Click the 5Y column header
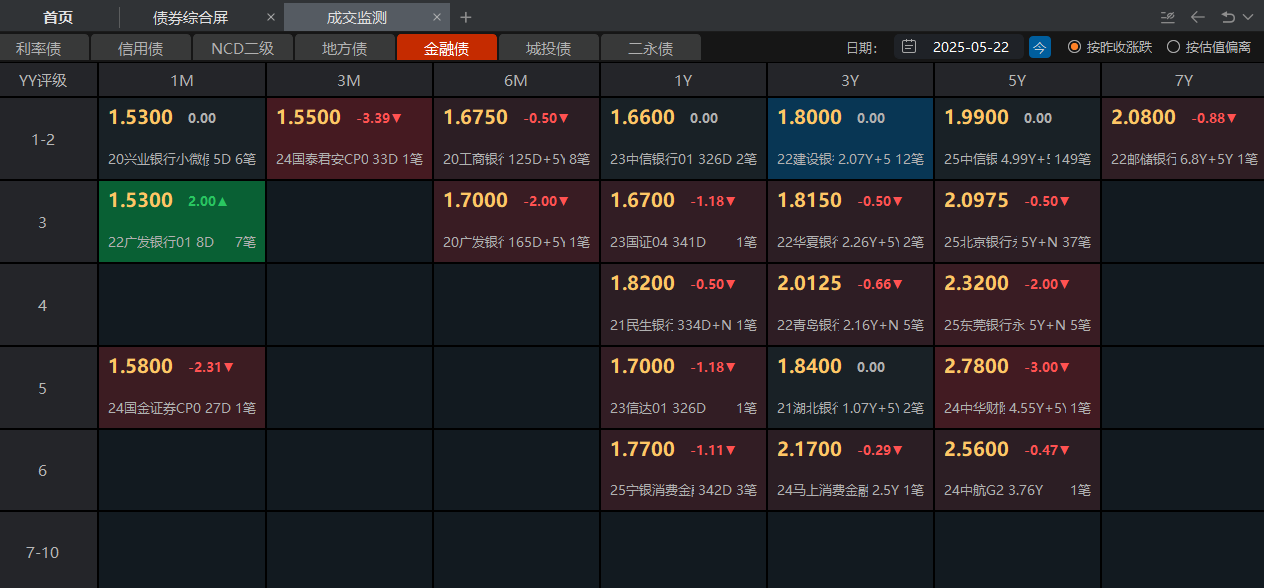This screenshot has height=588, width=1264. click(1016, 81)
